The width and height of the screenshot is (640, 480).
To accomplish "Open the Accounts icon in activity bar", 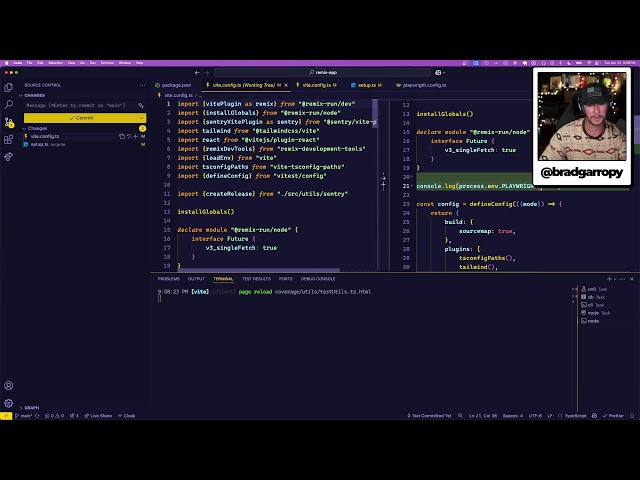I will pos(8,386).
